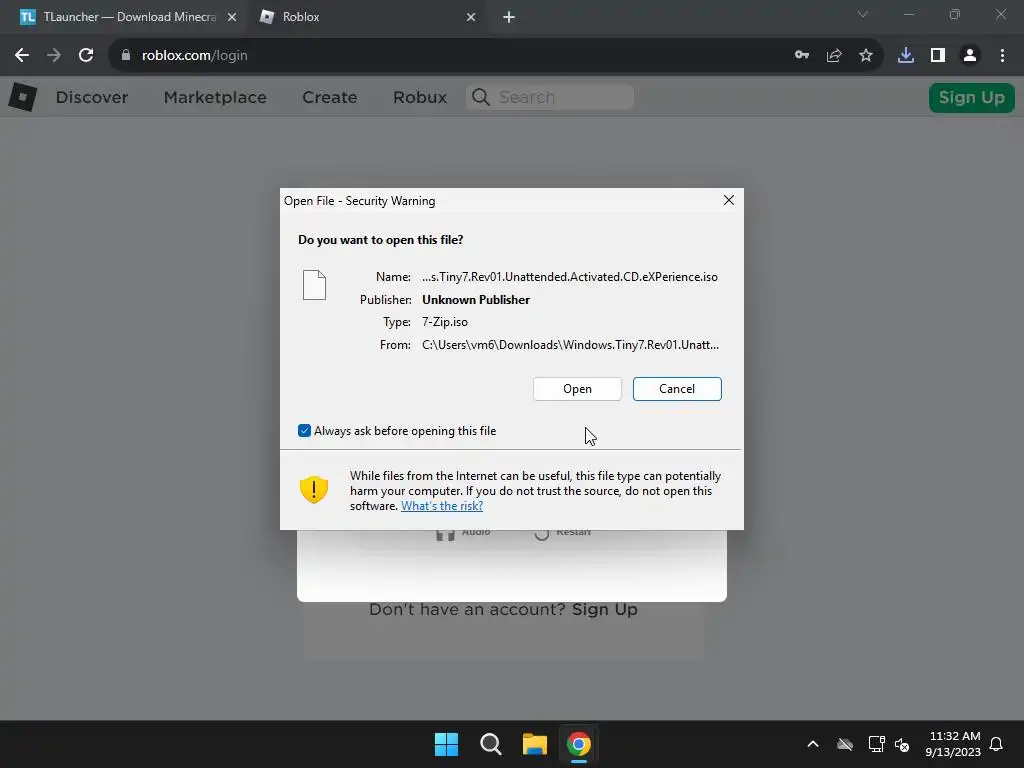Click the network tray icon
This screenshot has width=1024, height=768.
[x=876, y=744]
